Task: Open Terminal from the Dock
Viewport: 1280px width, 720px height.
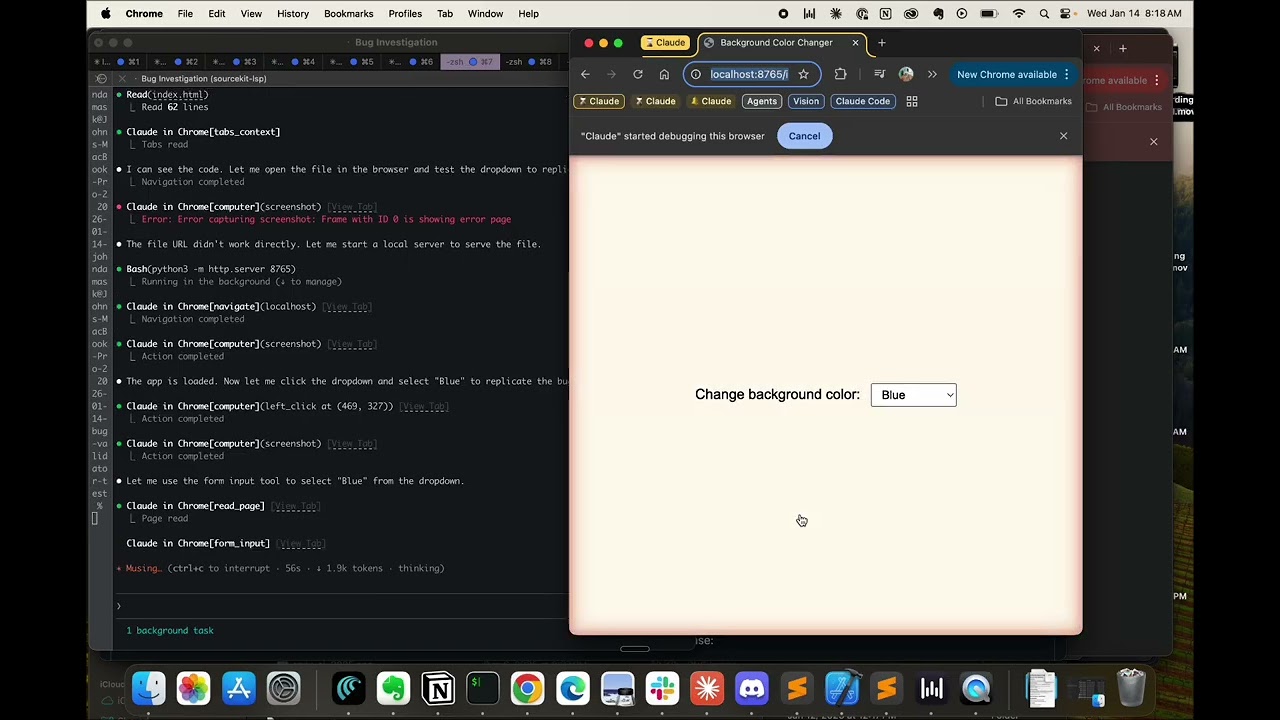Action: click(482, 688)
